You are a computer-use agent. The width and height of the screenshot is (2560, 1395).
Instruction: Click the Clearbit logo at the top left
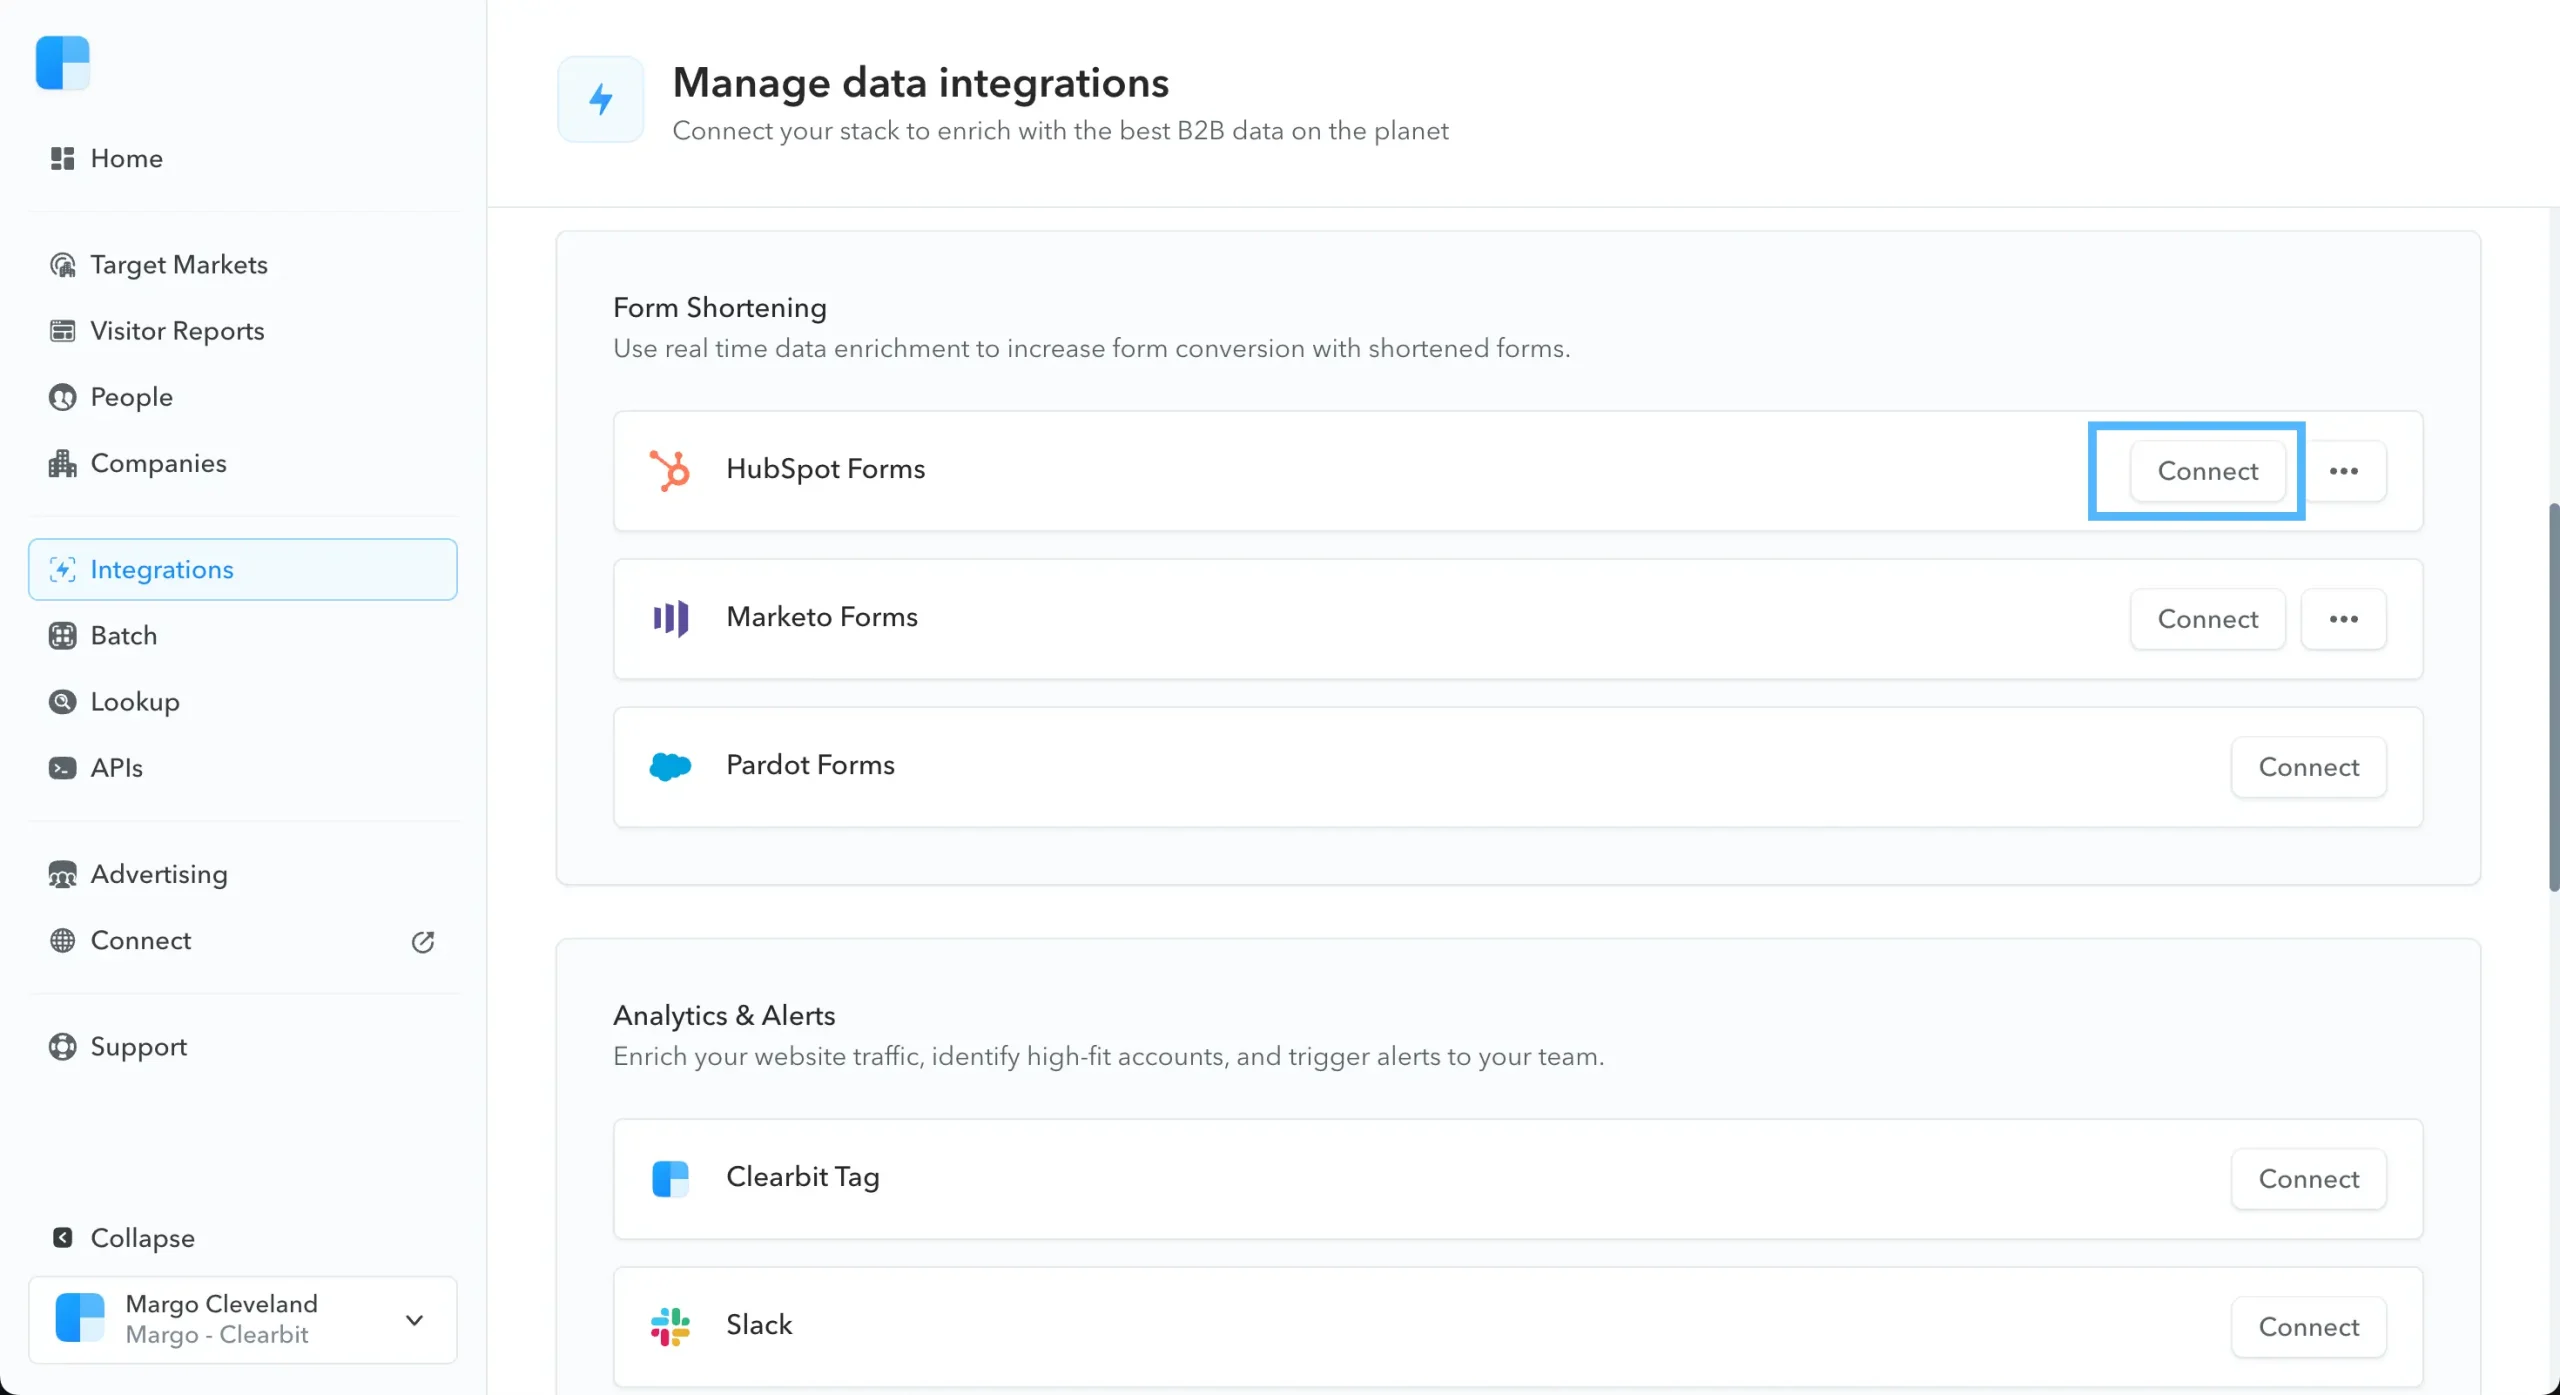64,63
